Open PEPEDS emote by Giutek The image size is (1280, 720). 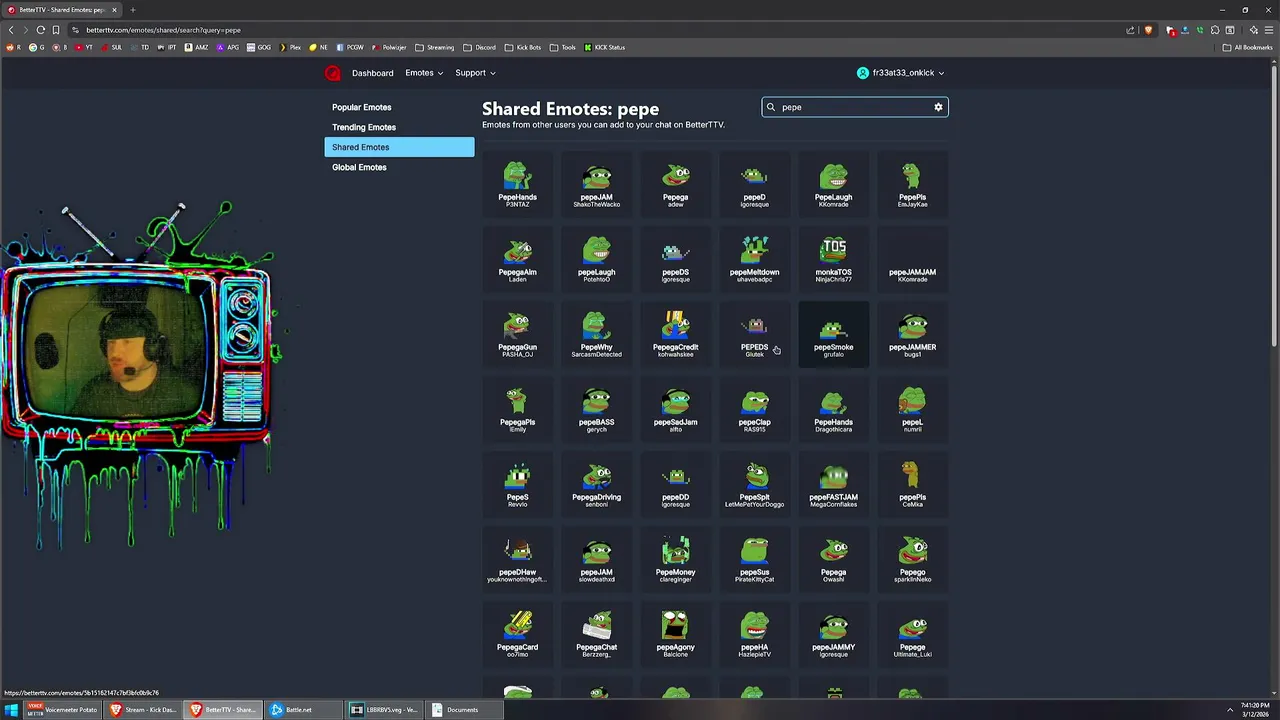754,333
